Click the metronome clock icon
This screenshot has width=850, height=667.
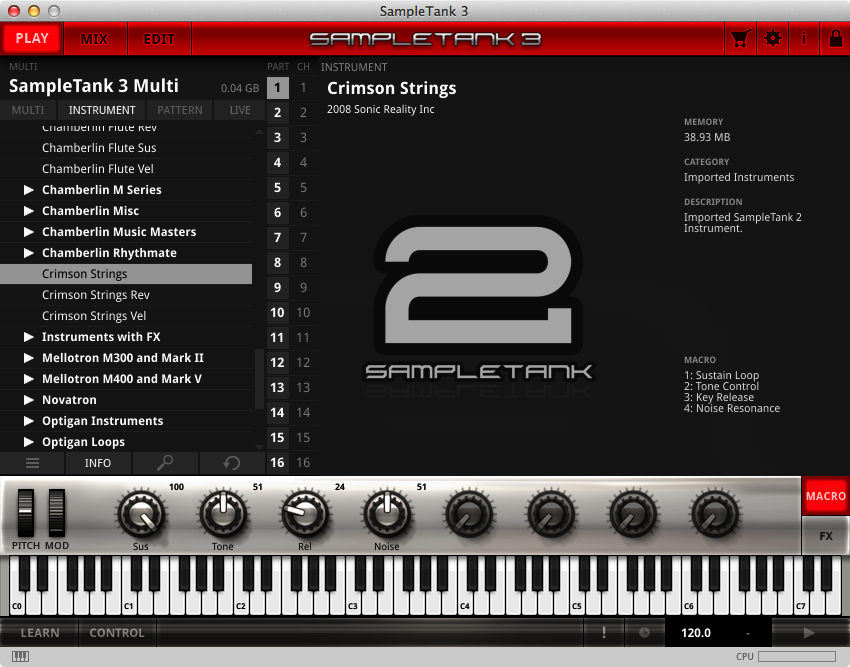pyautogui.click(x=644, y=633)
